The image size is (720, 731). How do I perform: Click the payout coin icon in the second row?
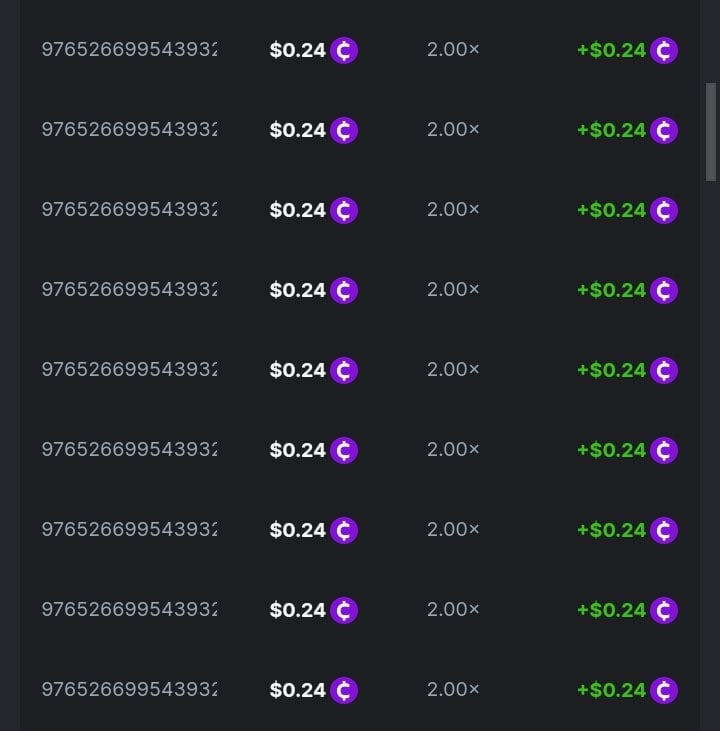(x=664, y=130)
